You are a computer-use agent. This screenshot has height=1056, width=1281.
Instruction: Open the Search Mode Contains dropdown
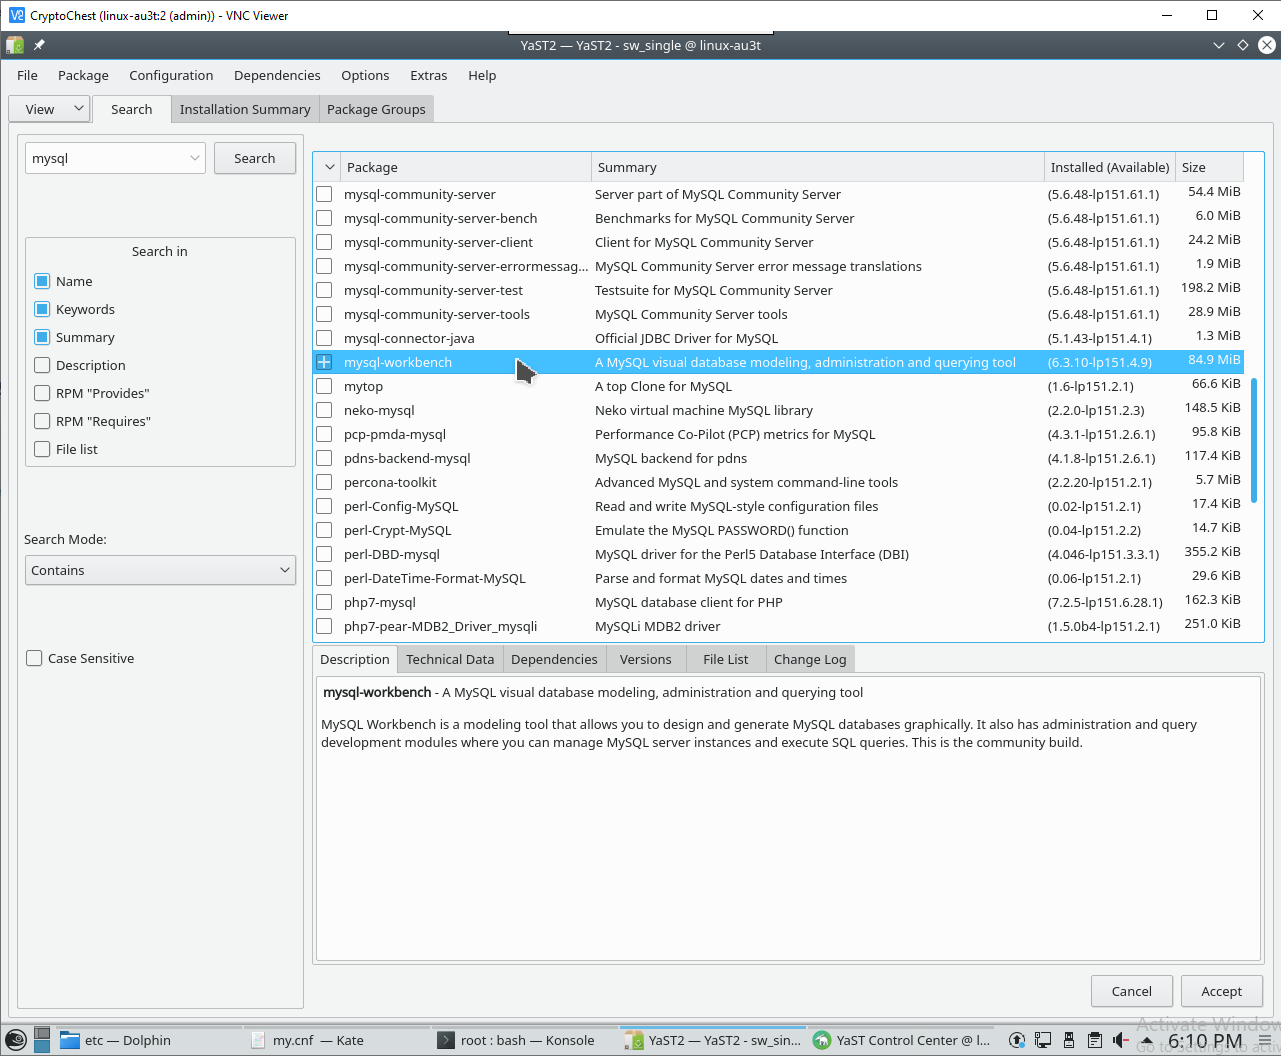click(x=160, y=570)
